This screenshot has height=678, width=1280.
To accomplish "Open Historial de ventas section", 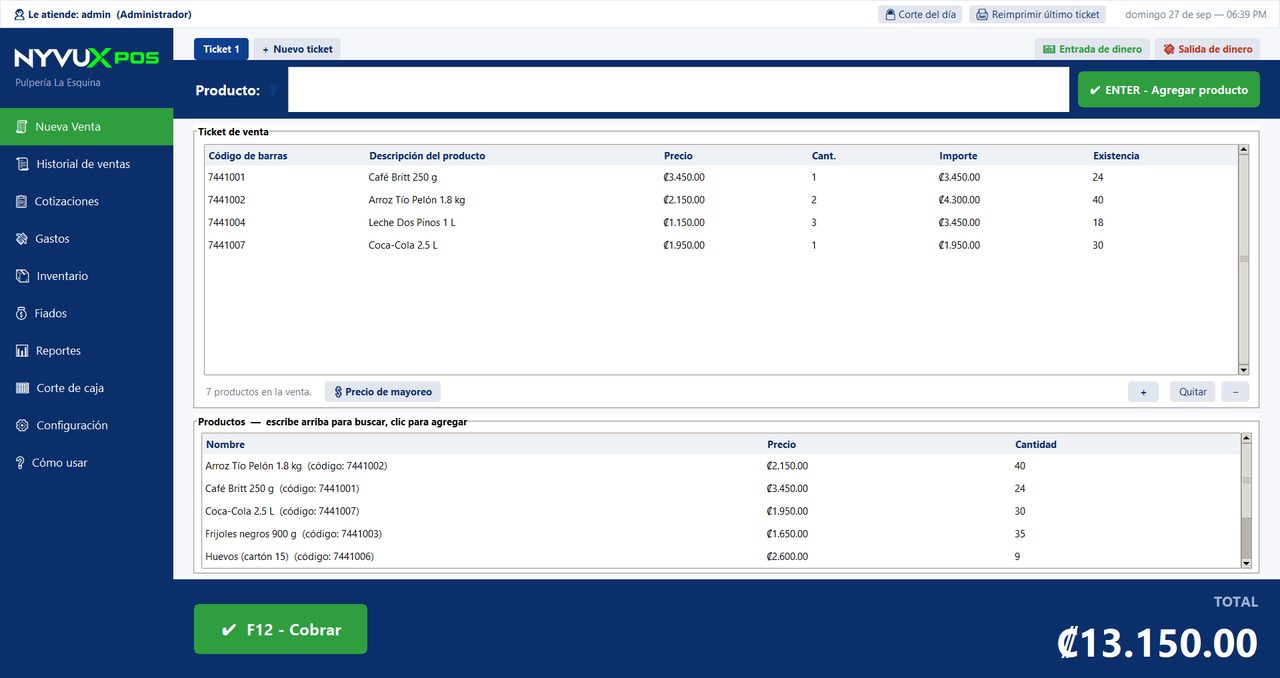I will click(86, 164).
